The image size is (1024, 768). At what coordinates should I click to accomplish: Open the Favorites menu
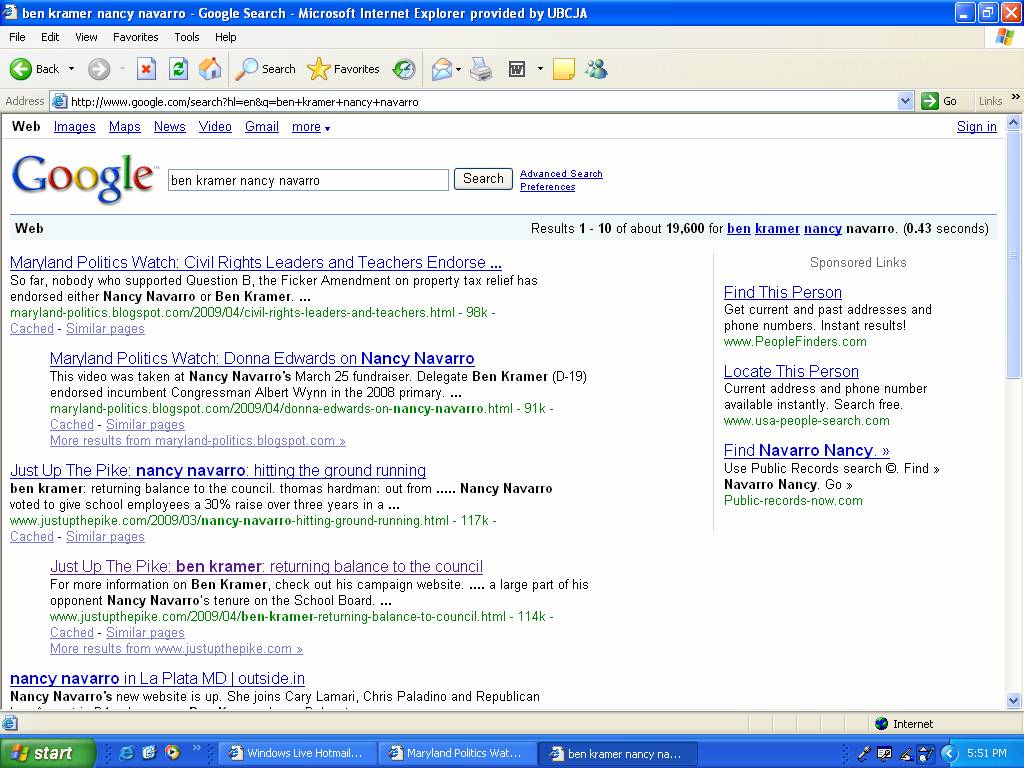click(135, 37)
